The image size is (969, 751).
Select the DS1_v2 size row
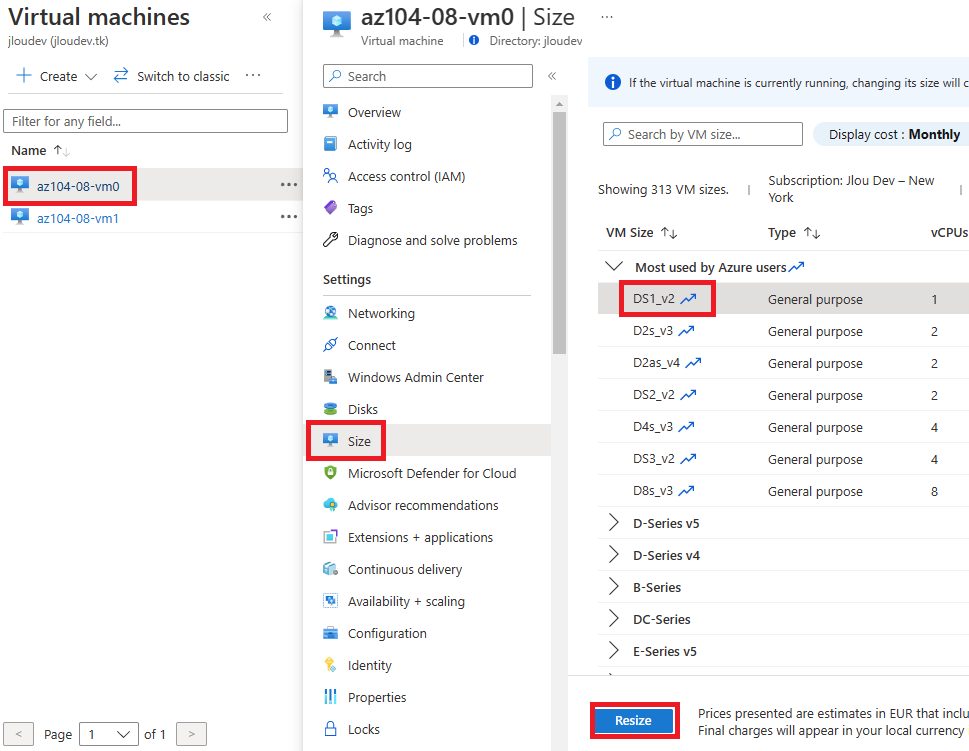(x=783, y=299)
